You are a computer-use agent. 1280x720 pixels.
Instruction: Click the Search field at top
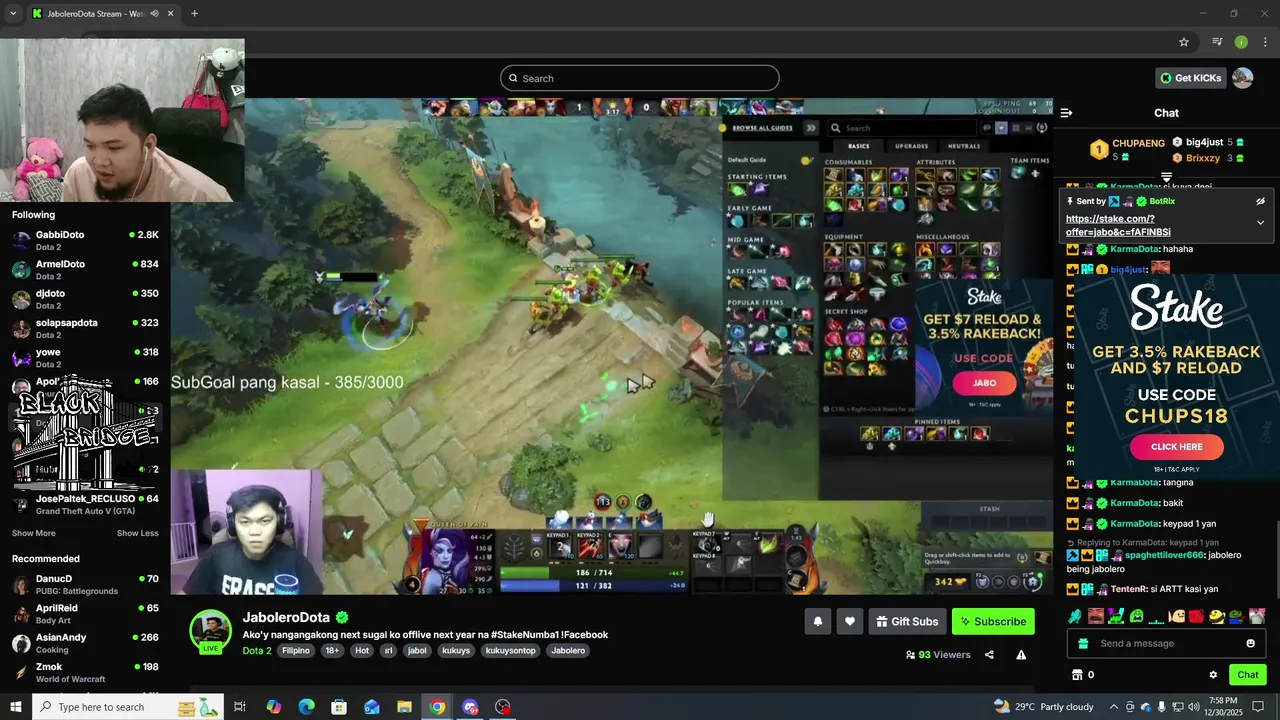click(x=640, y=78)
